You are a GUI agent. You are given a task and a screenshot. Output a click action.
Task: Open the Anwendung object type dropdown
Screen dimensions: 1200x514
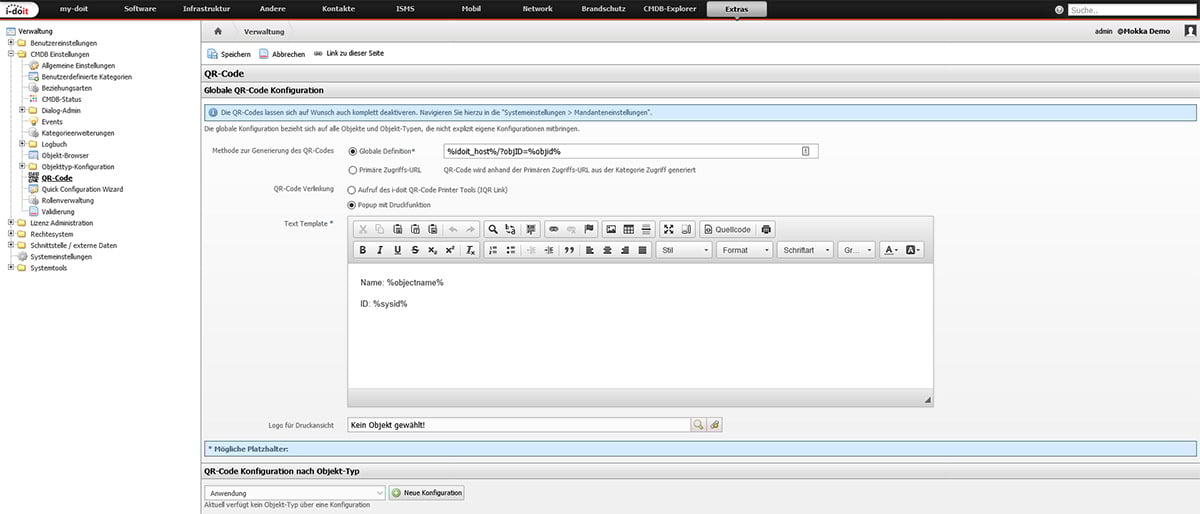tap(294, 493)
